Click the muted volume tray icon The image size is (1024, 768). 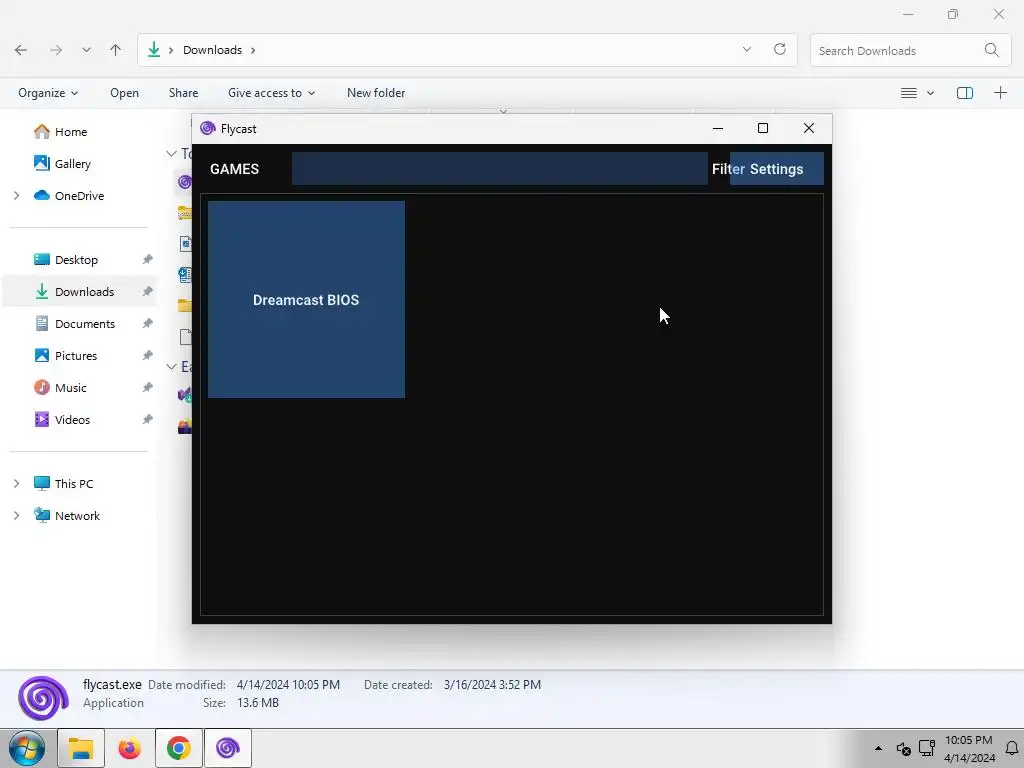coord(904,749)
